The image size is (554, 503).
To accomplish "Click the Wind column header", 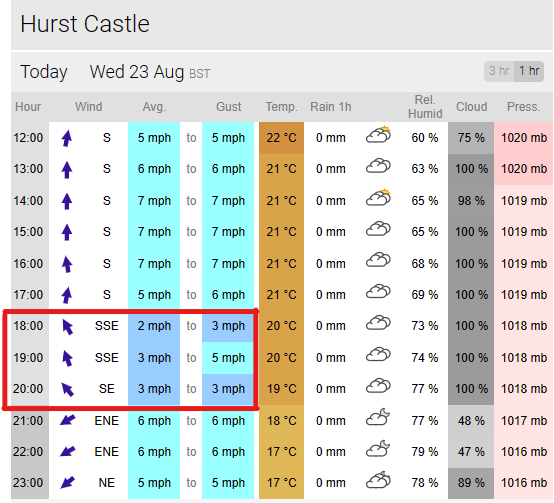I will coord(88,107).
